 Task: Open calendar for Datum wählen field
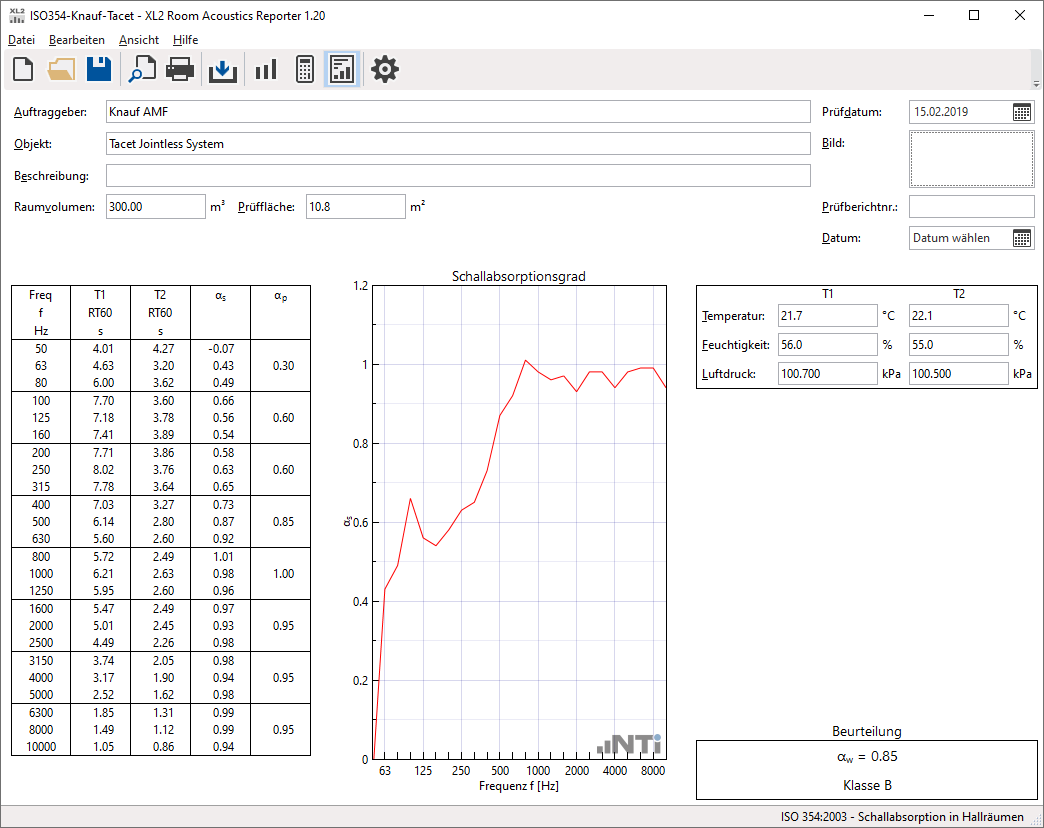coord(1022,238)
